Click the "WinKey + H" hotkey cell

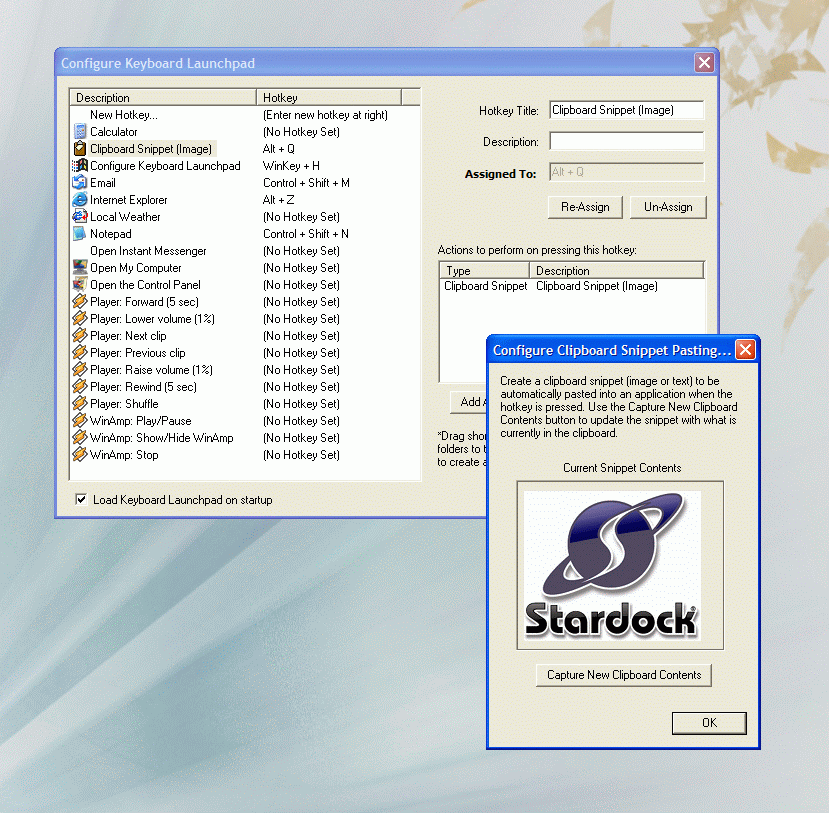291,165
